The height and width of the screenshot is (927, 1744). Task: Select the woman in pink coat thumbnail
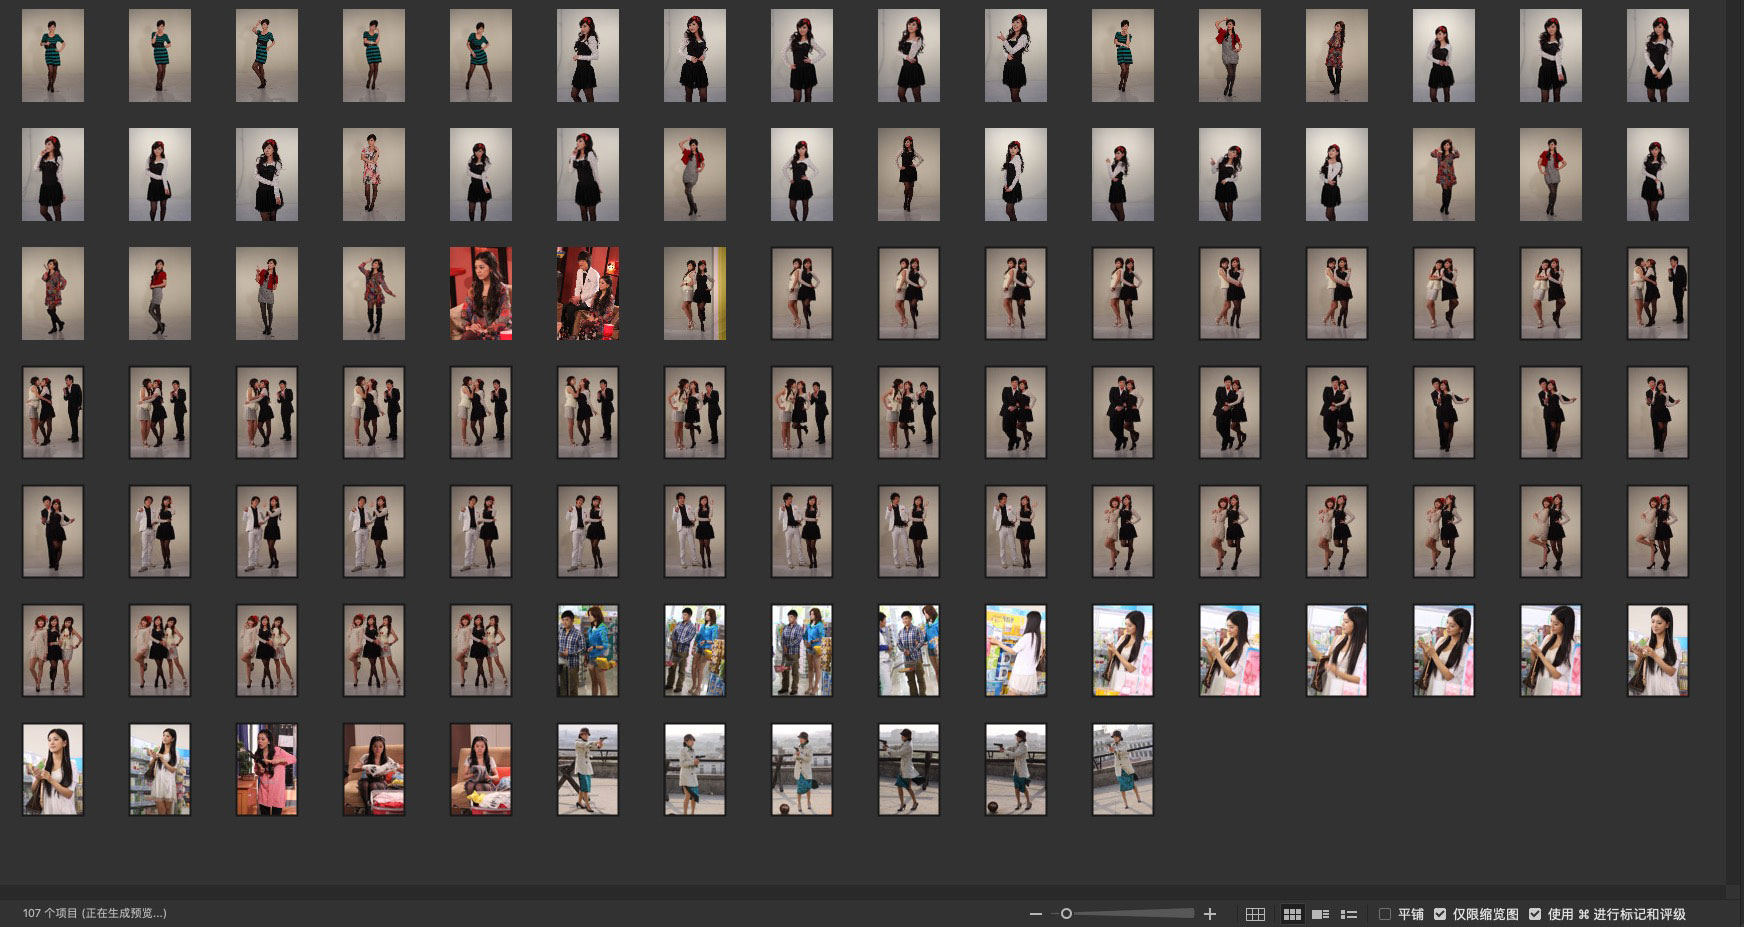[x=267, y=769]
